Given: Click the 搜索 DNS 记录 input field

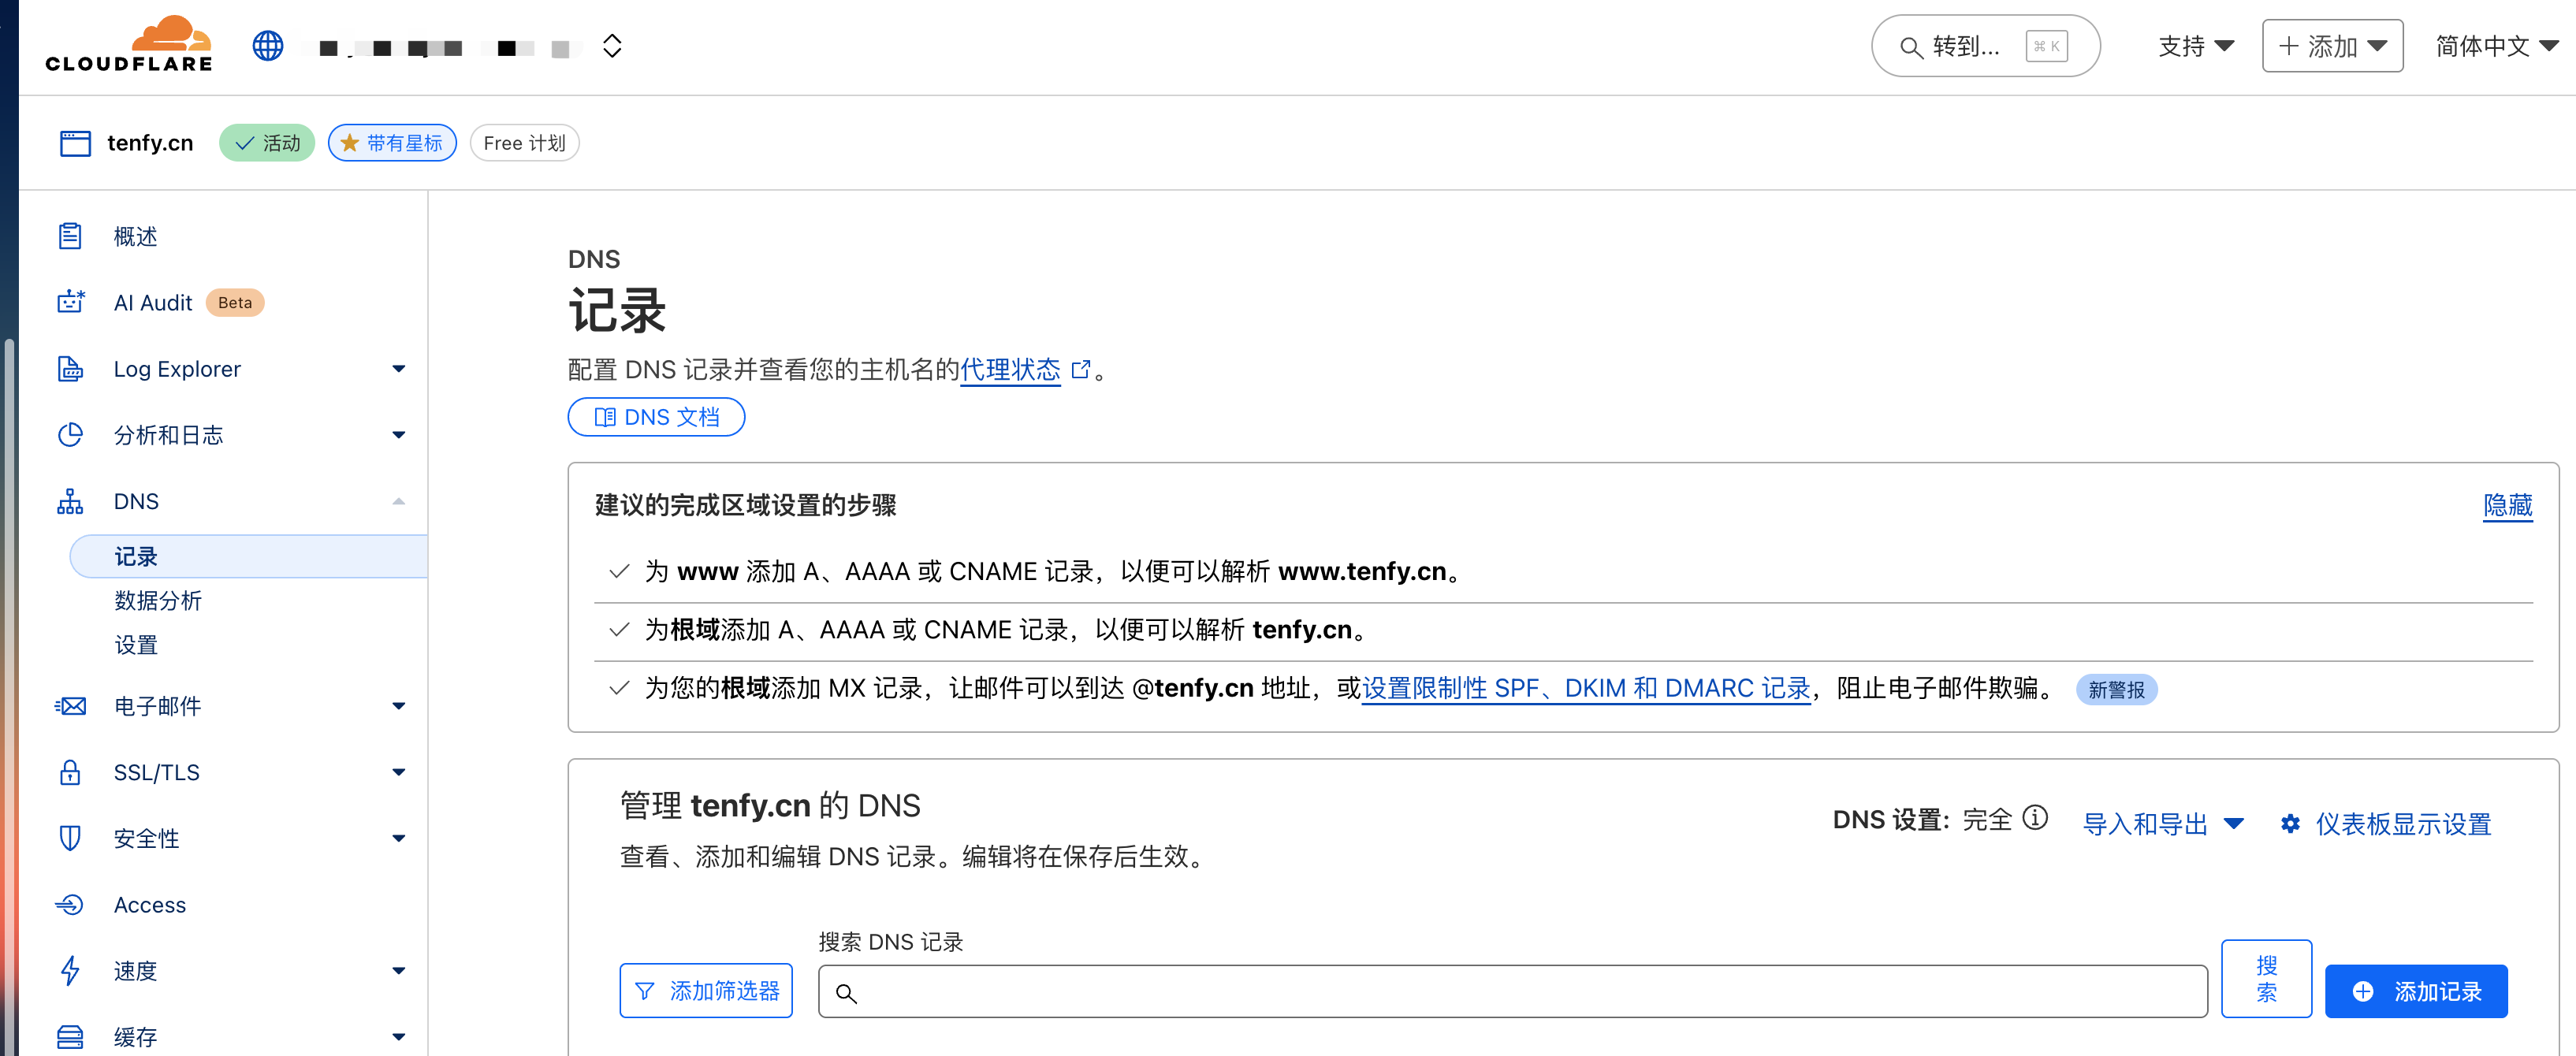Looking at the screenshot, I should click(x=1512, y=991).
